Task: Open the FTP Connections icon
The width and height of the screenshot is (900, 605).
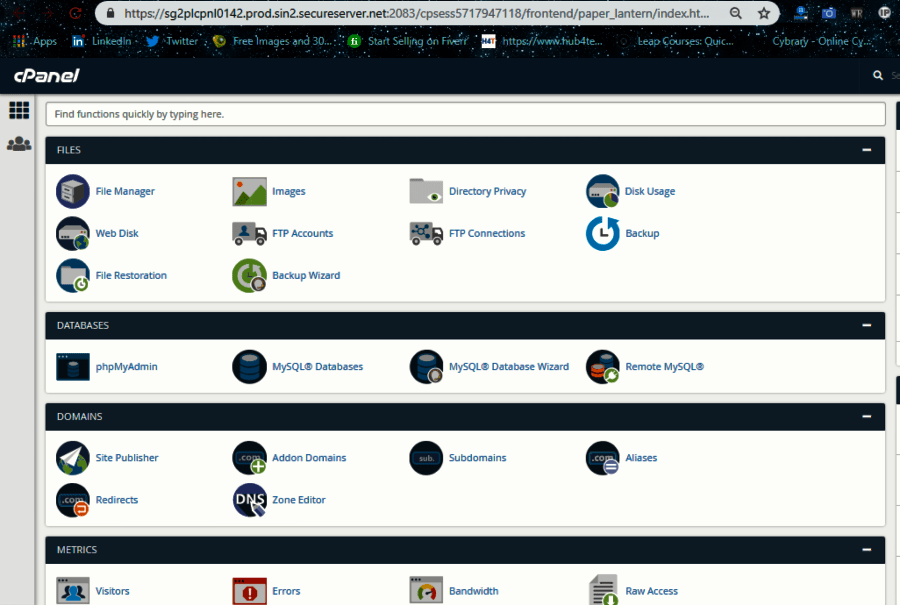Action: click(426, 233)
